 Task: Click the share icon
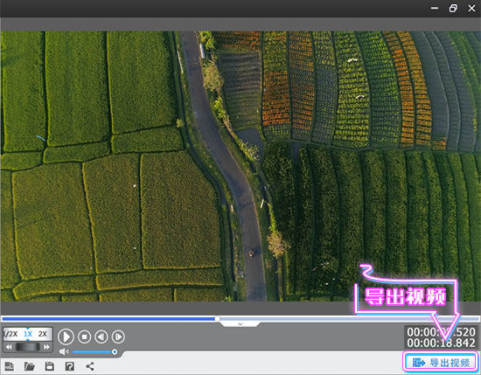click(90, 366)
